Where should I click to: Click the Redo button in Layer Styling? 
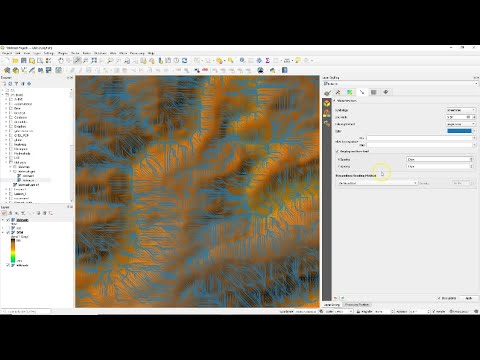pos(343,298)
